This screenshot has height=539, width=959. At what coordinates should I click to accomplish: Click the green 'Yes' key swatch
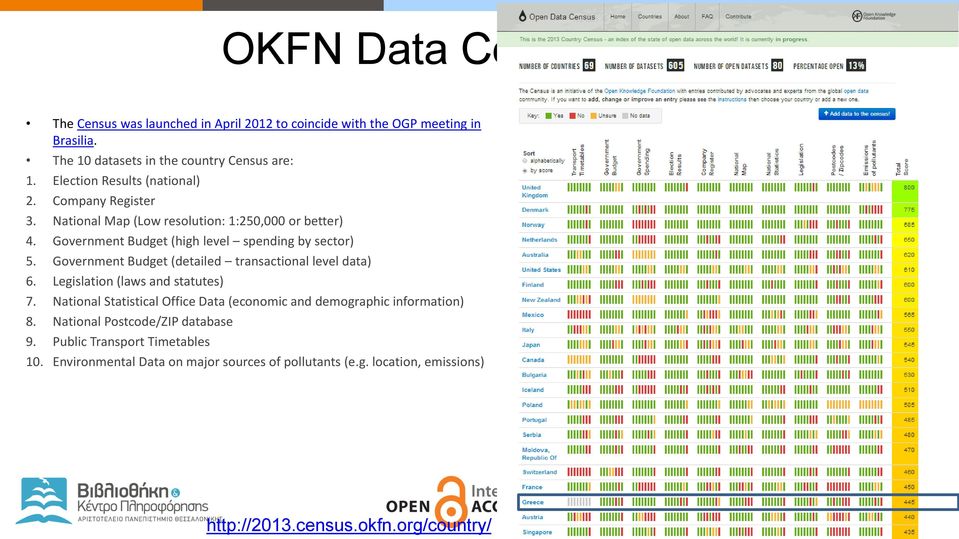click(549, 116)
